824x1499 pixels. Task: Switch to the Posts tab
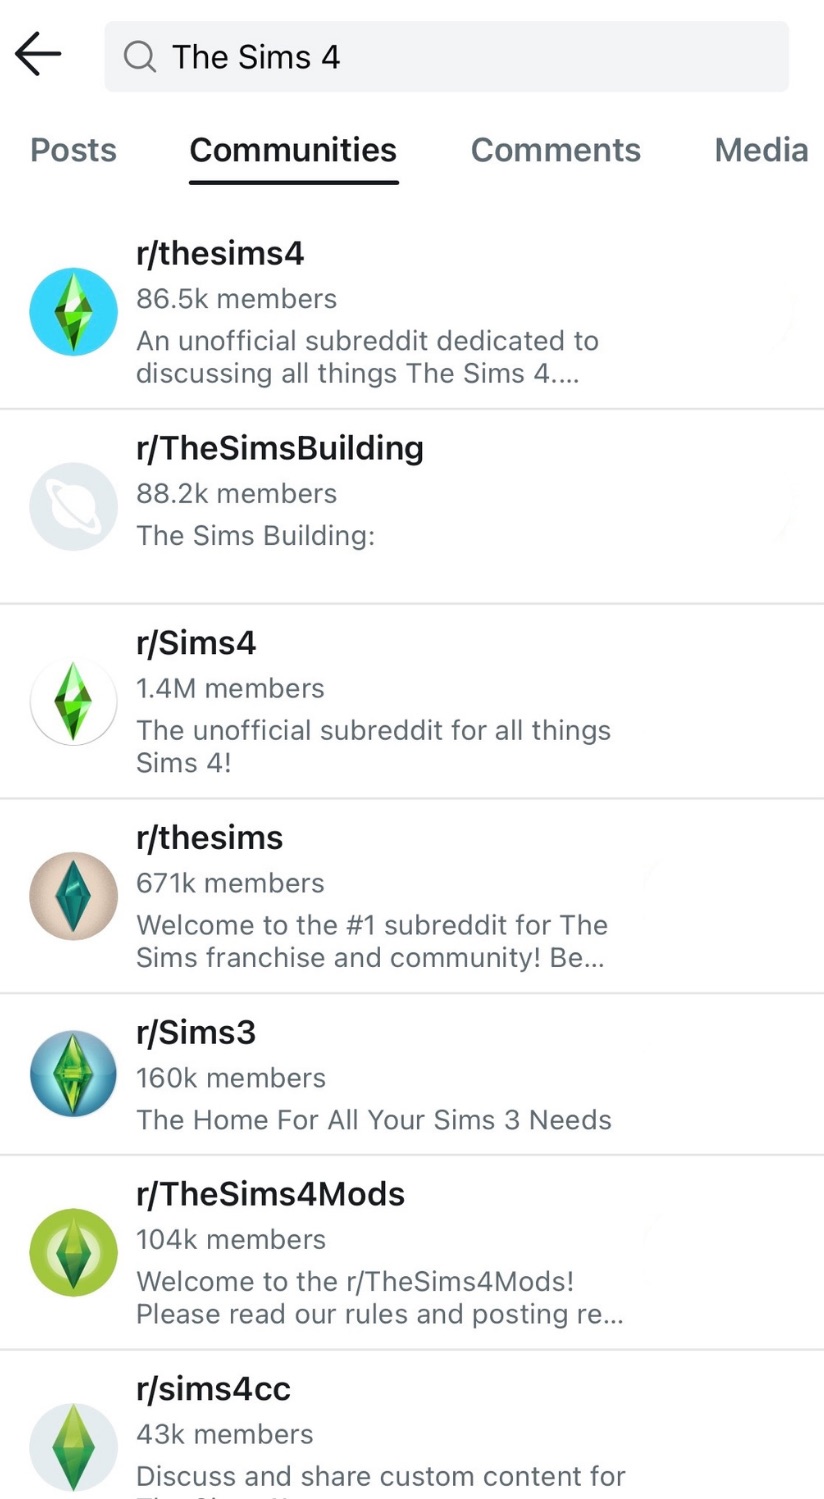73,150
